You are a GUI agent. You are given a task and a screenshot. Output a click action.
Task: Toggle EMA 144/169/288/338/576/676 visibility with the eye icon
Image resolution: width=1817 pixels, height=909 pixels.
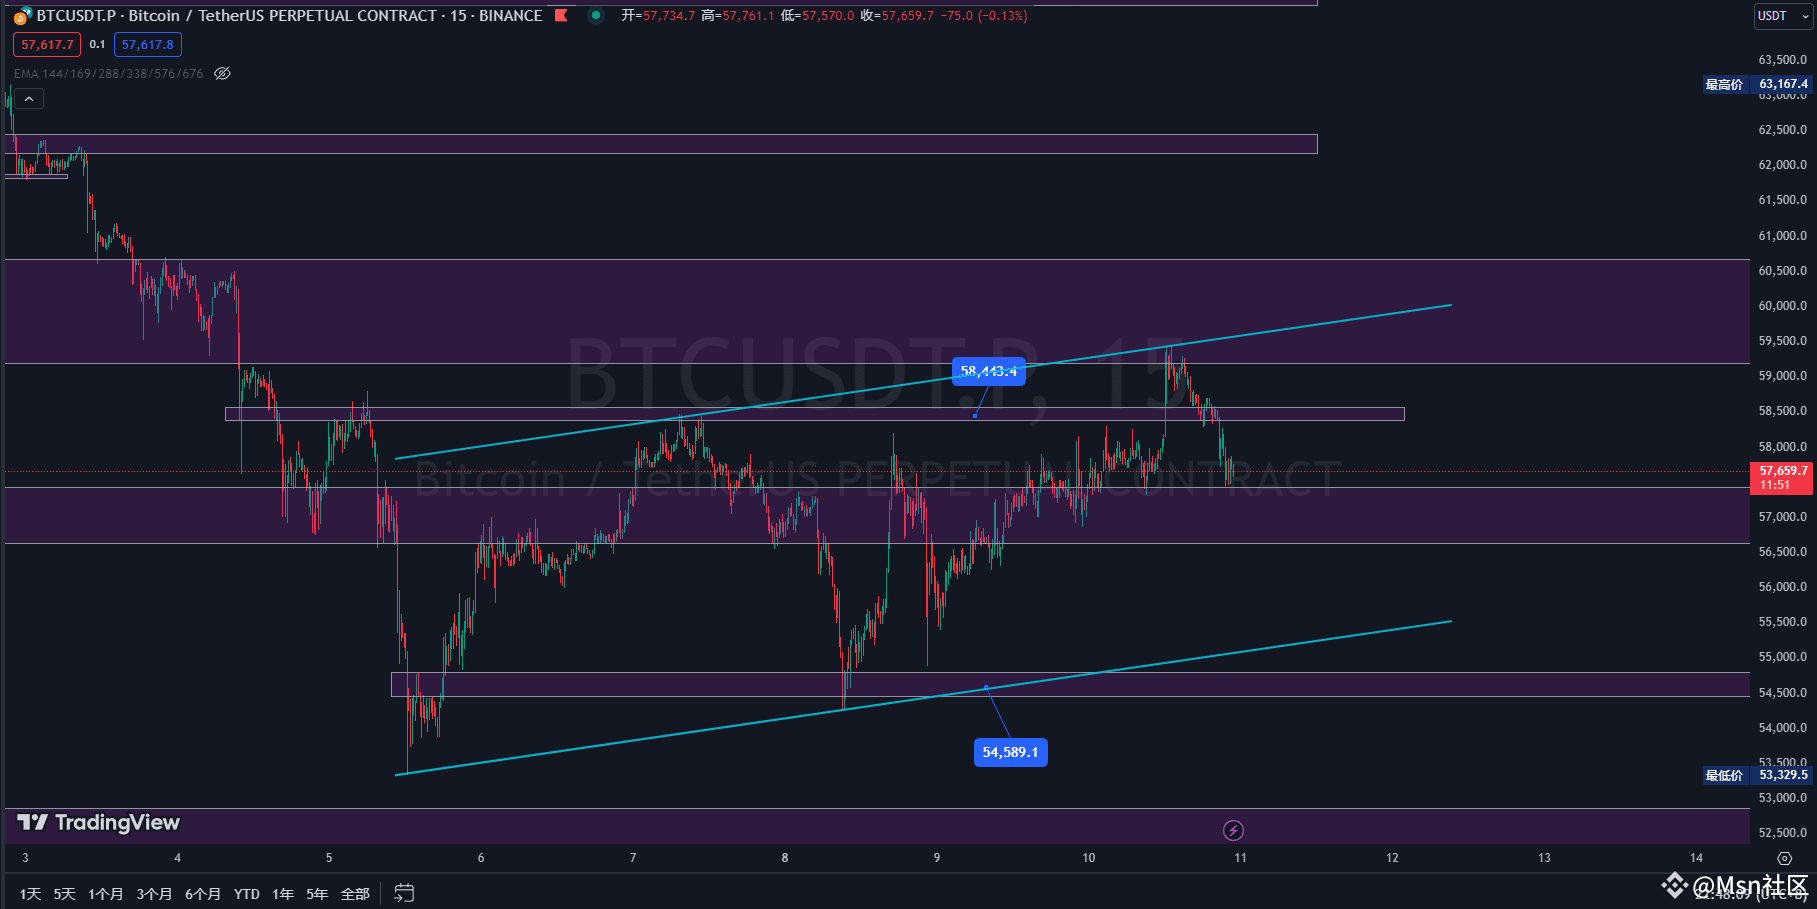(223, 73)
